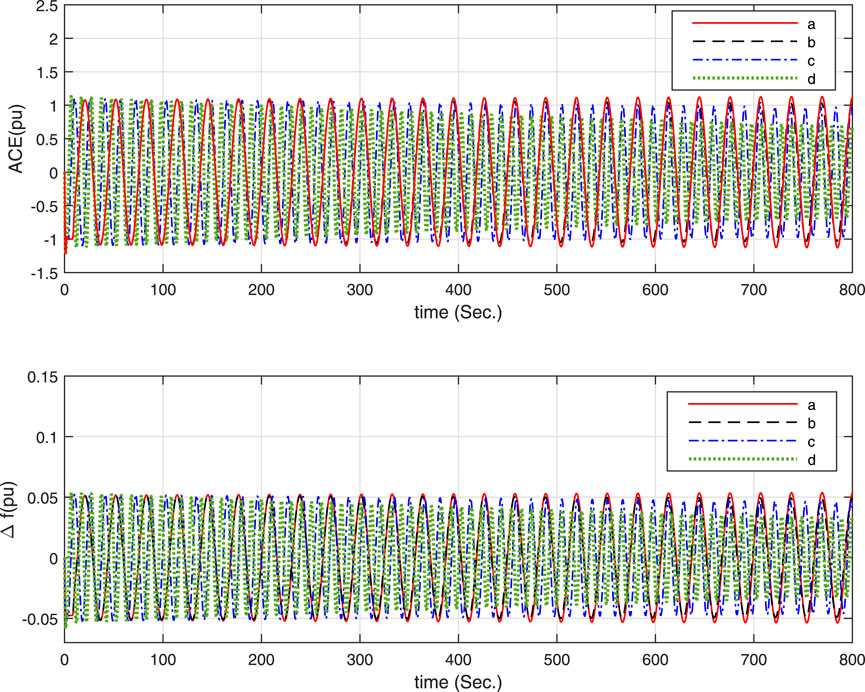Click the -1.5 tick on ACE y-axis
865x692 pixels.
[x=44, y=273]
